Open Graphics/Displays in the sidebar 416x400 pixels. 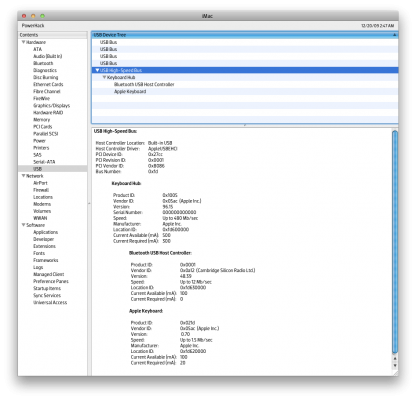(52, 106)
